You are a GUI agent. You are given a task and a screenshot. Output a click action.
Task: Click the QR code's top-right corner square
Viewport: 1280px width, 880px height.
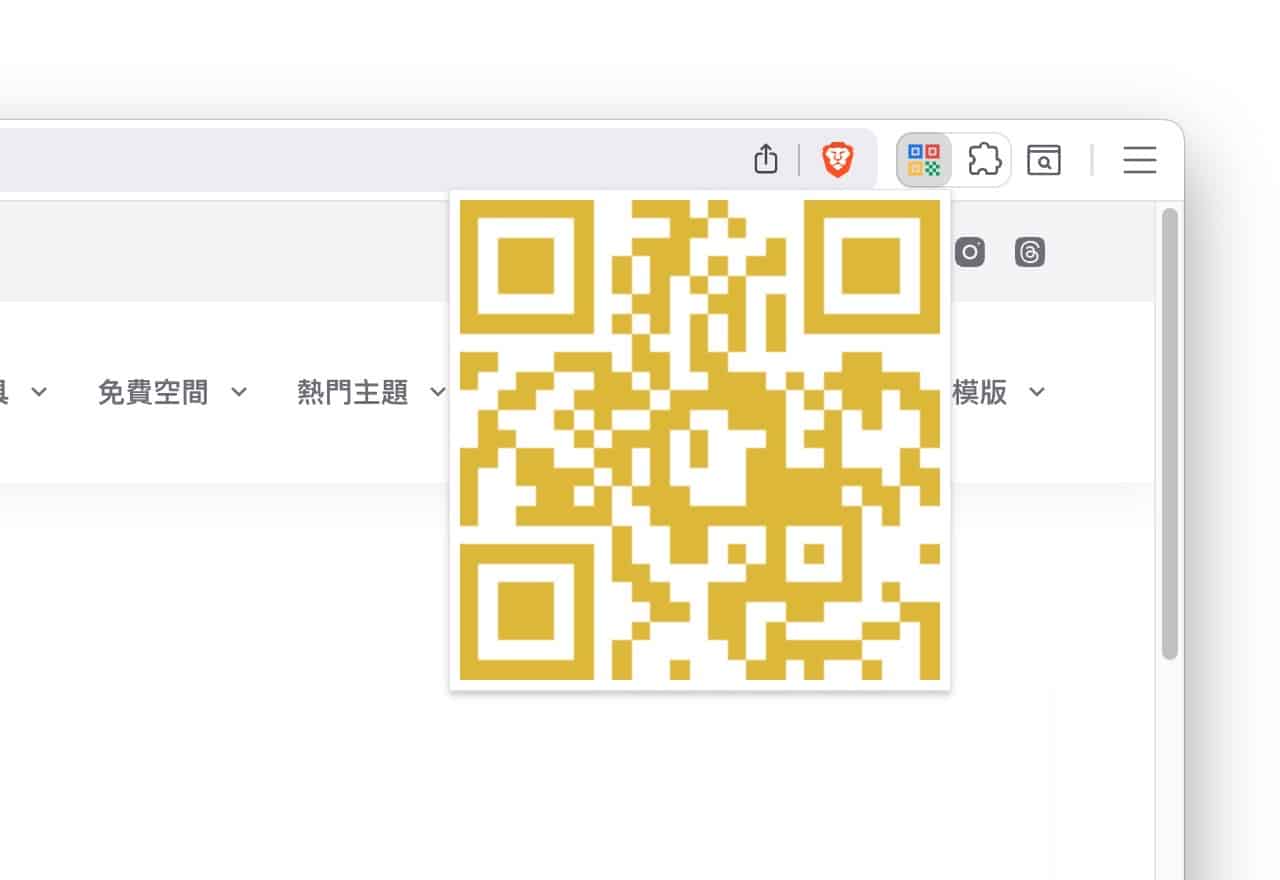872,267
